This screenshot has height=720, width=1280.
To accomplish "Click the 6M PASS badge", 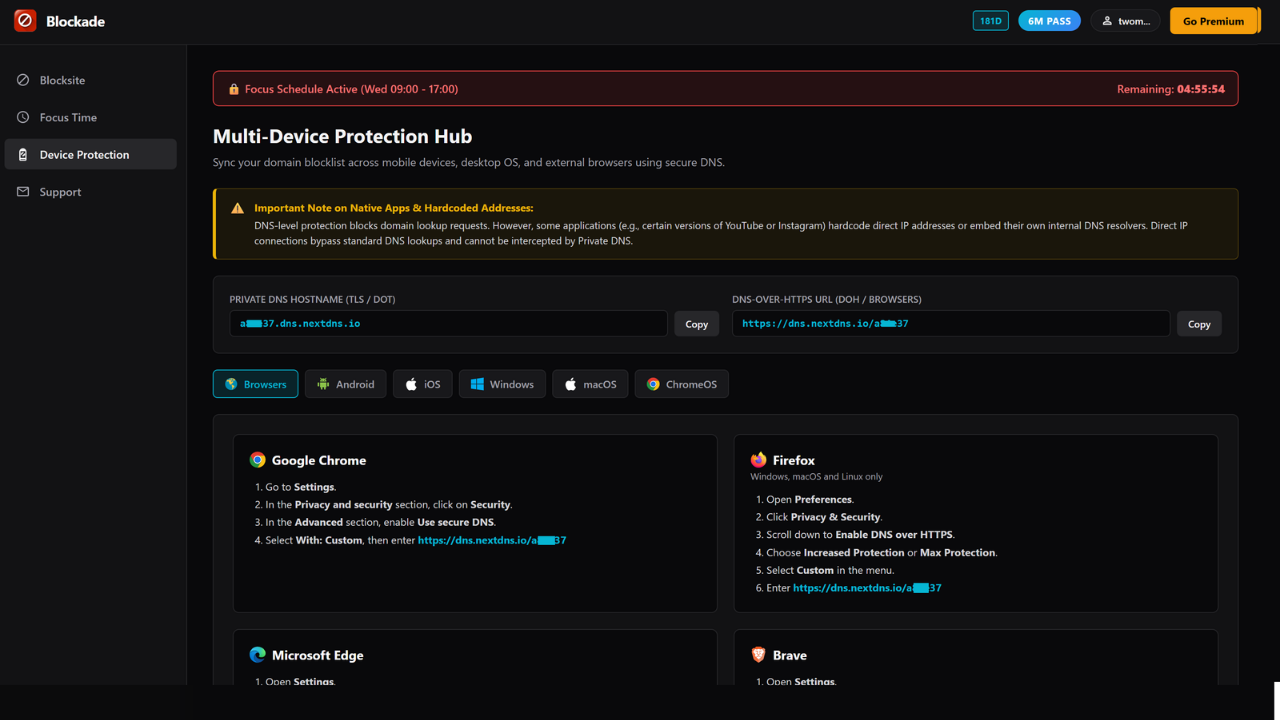I will coord(1049,21).
